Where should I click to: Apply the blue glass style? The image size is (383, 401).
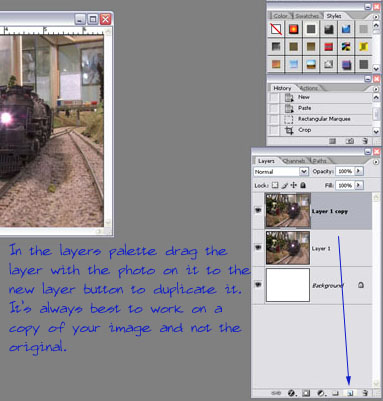click(x=346, y=29)
